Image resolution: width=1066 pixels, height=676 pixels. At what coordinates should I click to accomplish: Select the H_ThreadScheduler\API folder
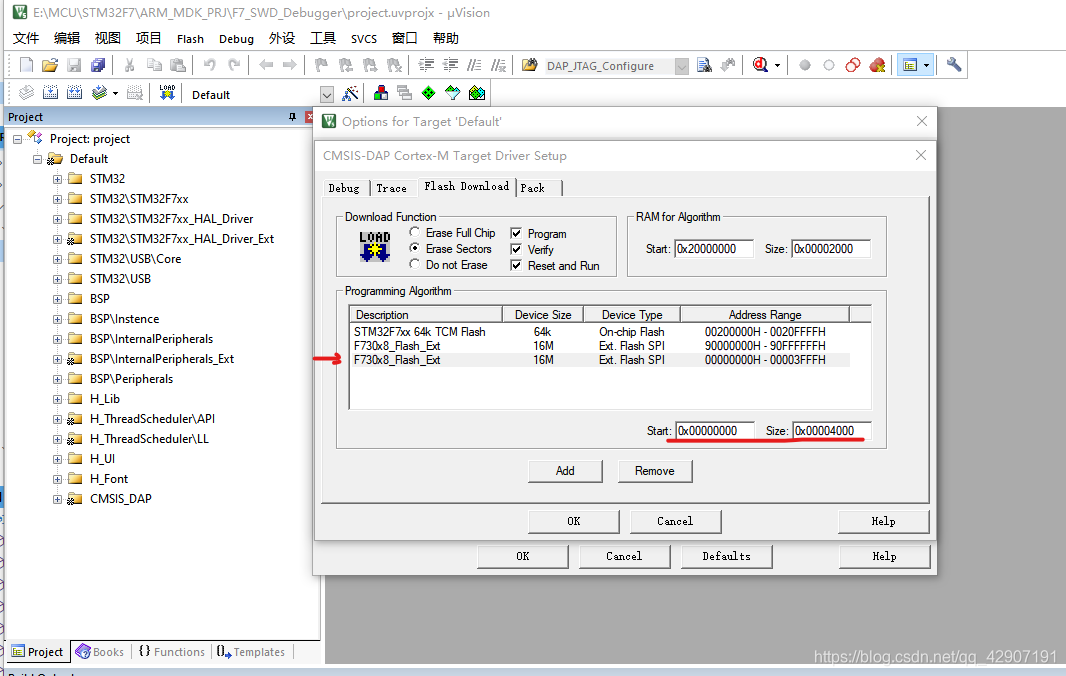click(x=152, y=419)
